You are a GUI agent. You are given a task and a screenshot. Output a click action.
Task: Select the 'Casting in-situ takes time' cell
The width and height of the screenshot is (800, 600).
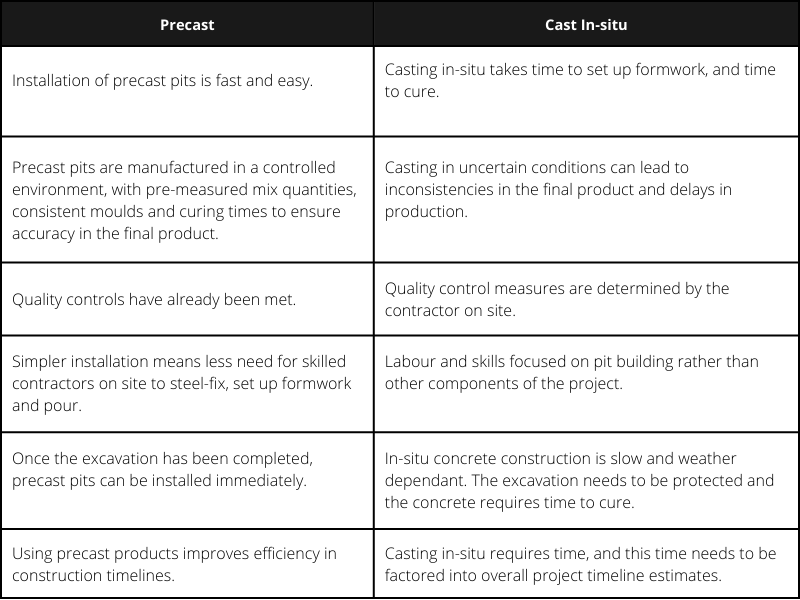pos(586,91)
